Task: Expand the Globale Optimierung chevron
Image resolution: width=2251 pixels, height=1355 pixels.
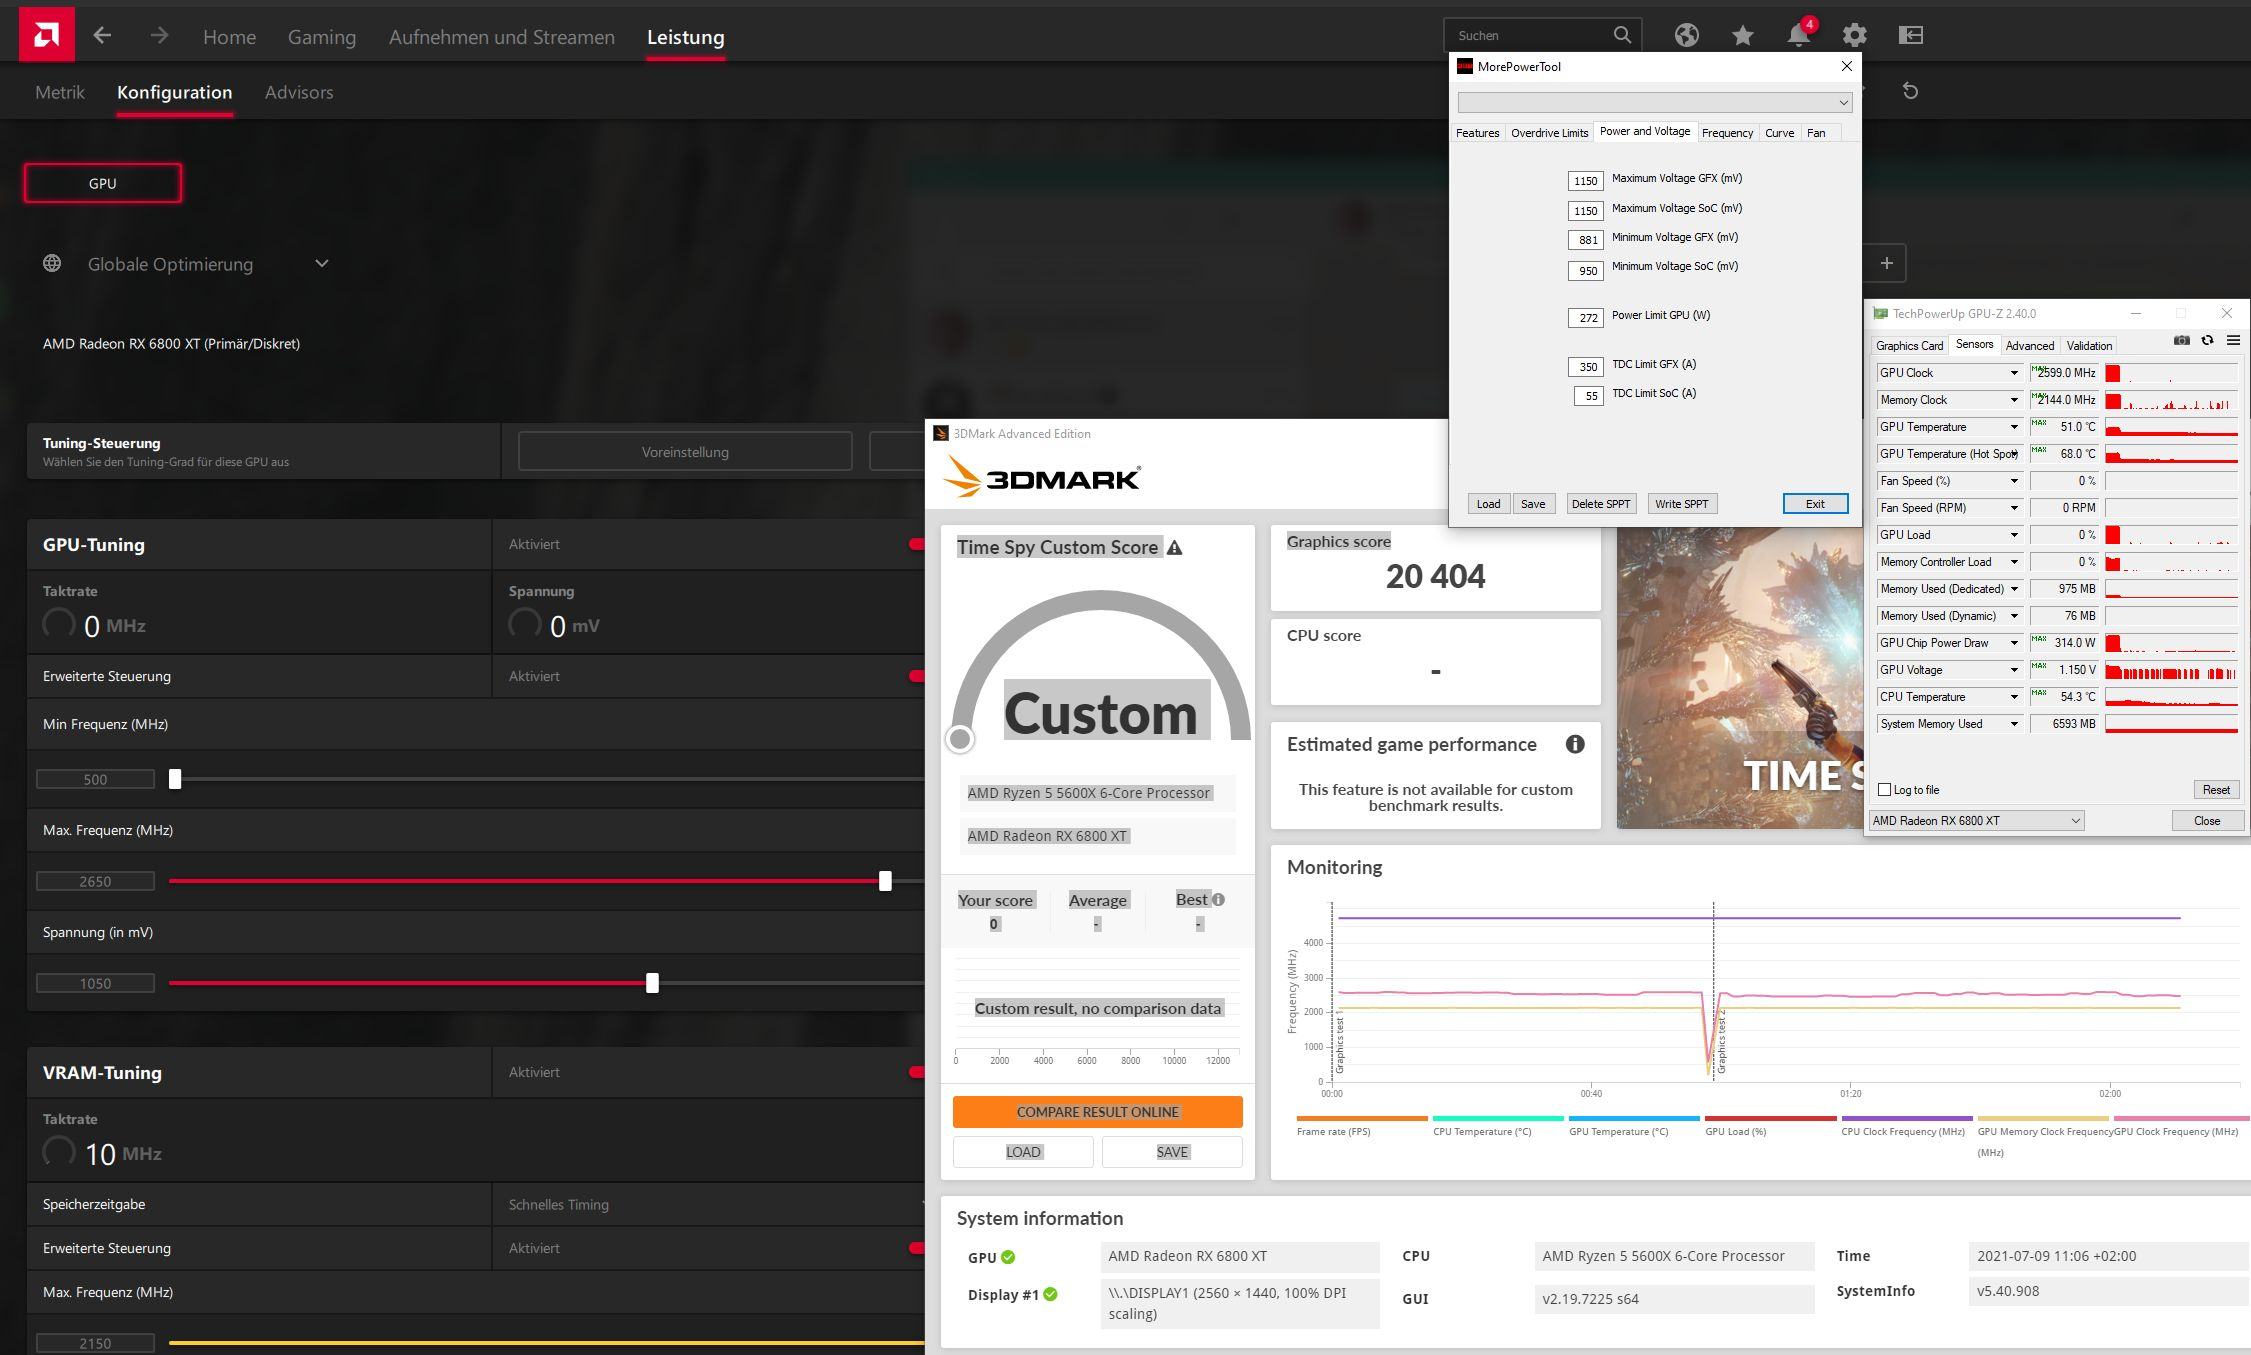Action: pyautogui.click(x=321, y=264)
